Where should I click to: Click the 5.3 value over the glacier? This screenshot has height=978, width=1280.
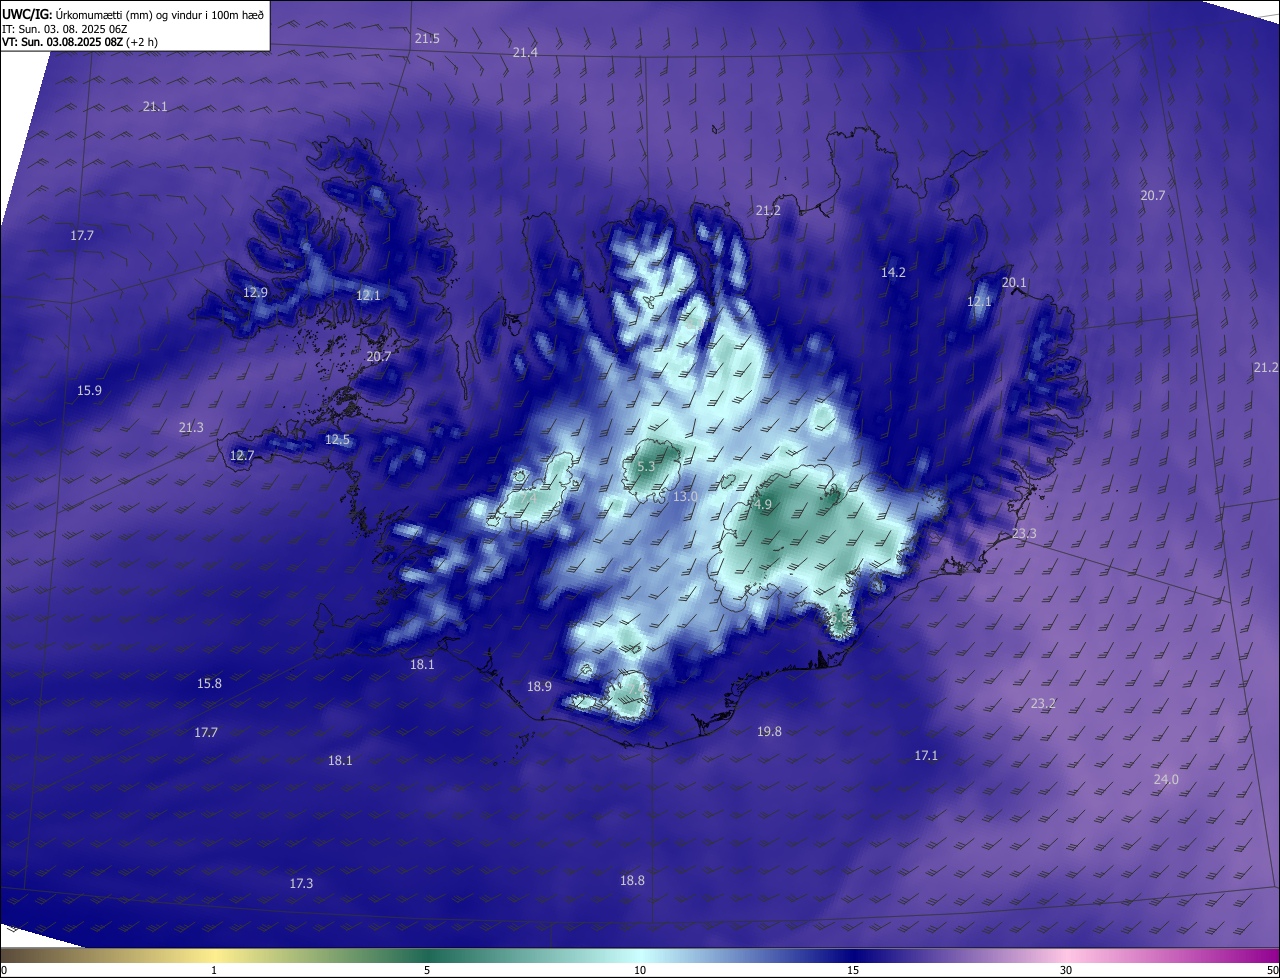coord(646,466)
